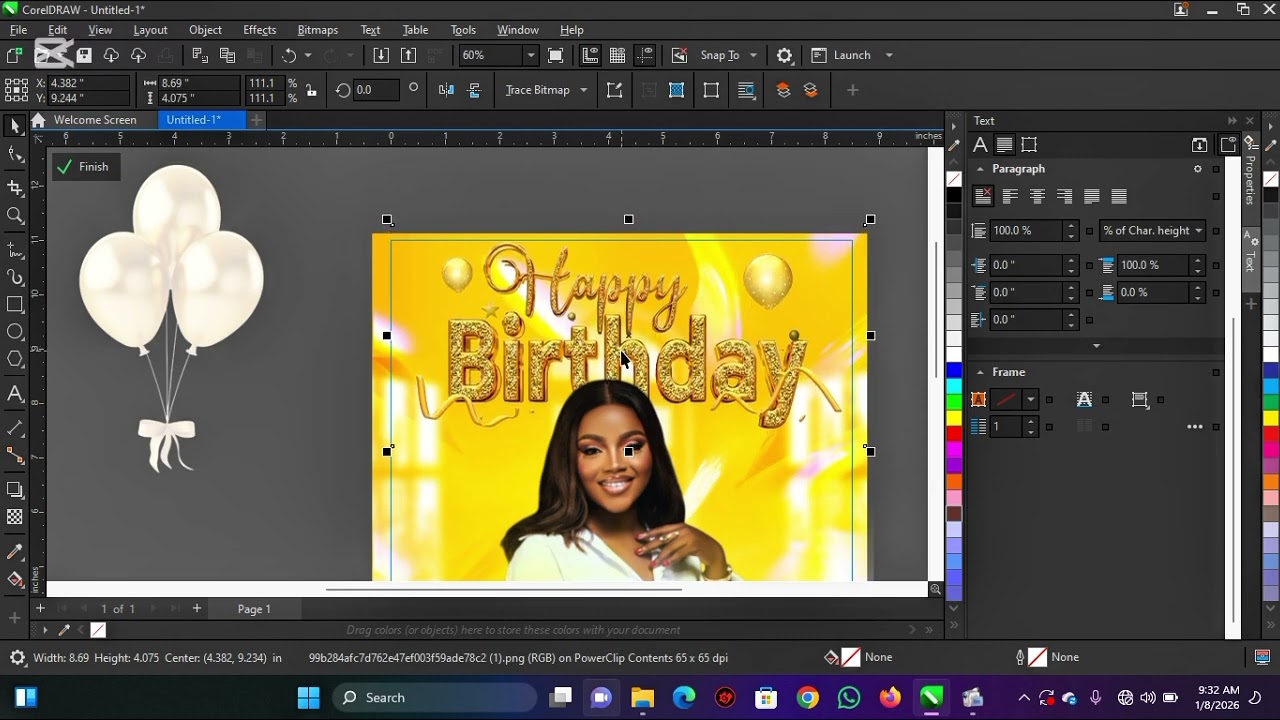Choose the Ellipse tool
The width and height of the screenshot is (1280, 720).
pos(15,332)
